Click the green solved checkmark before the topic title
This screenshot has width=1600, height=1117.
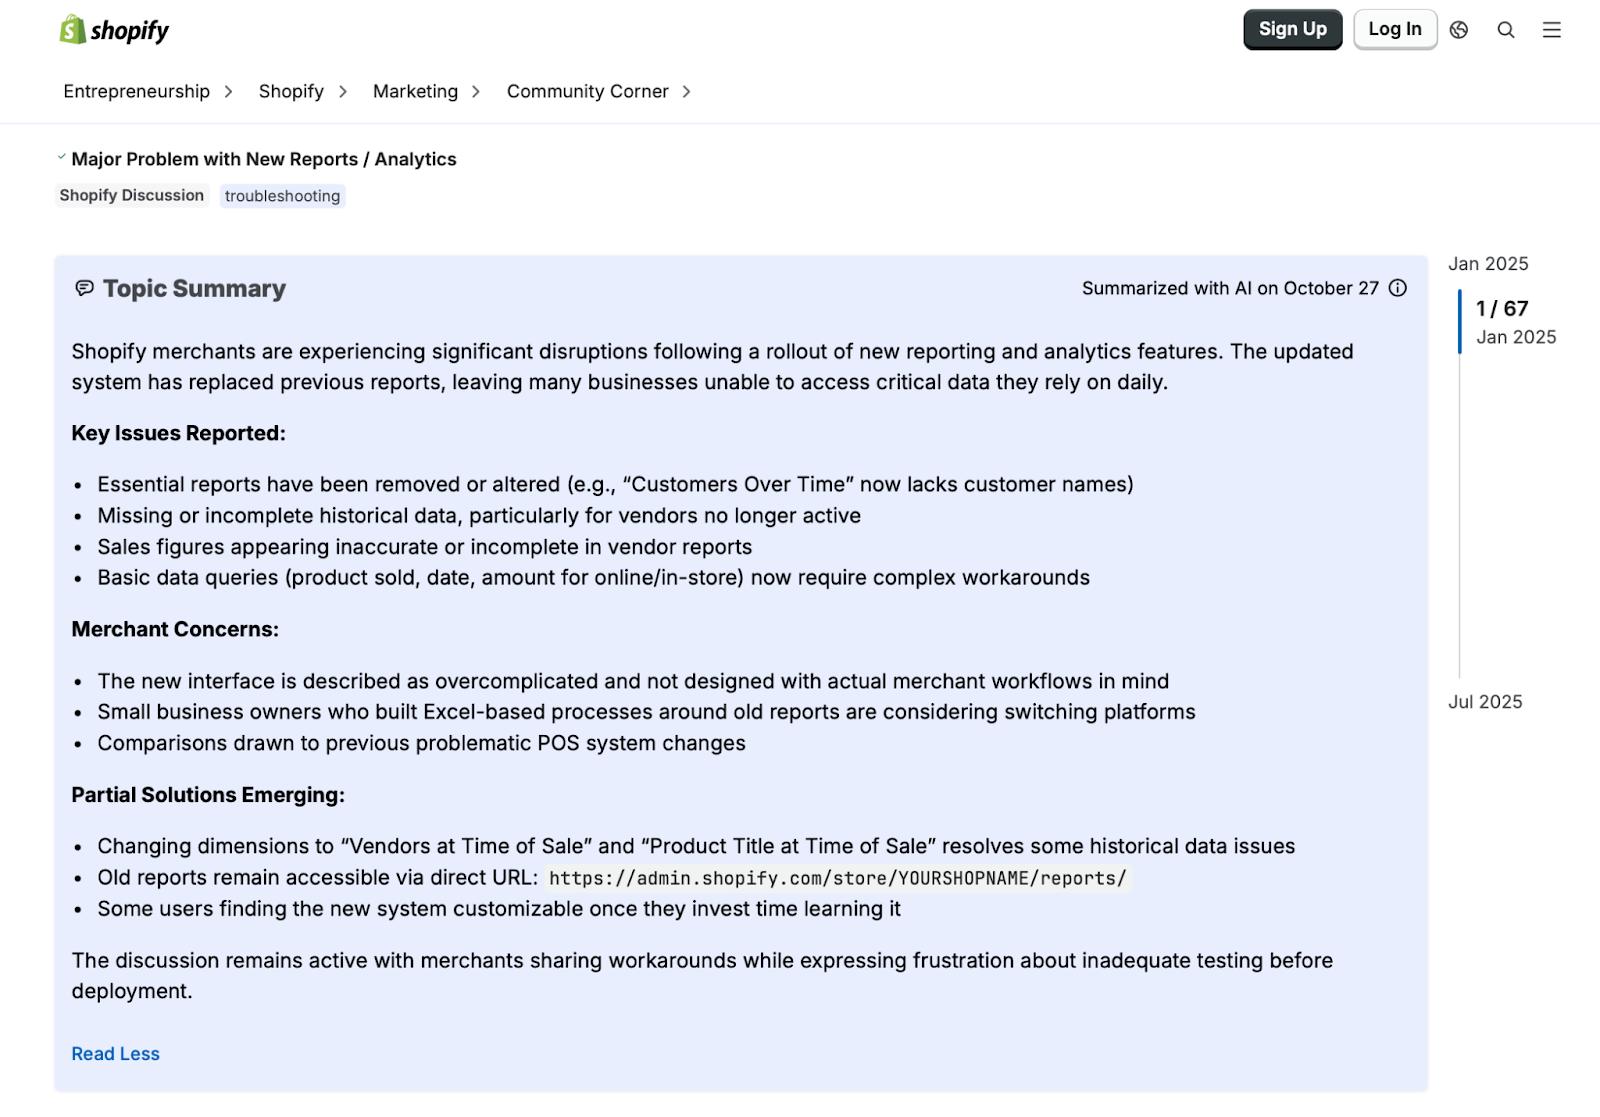(x=62, y=156)
